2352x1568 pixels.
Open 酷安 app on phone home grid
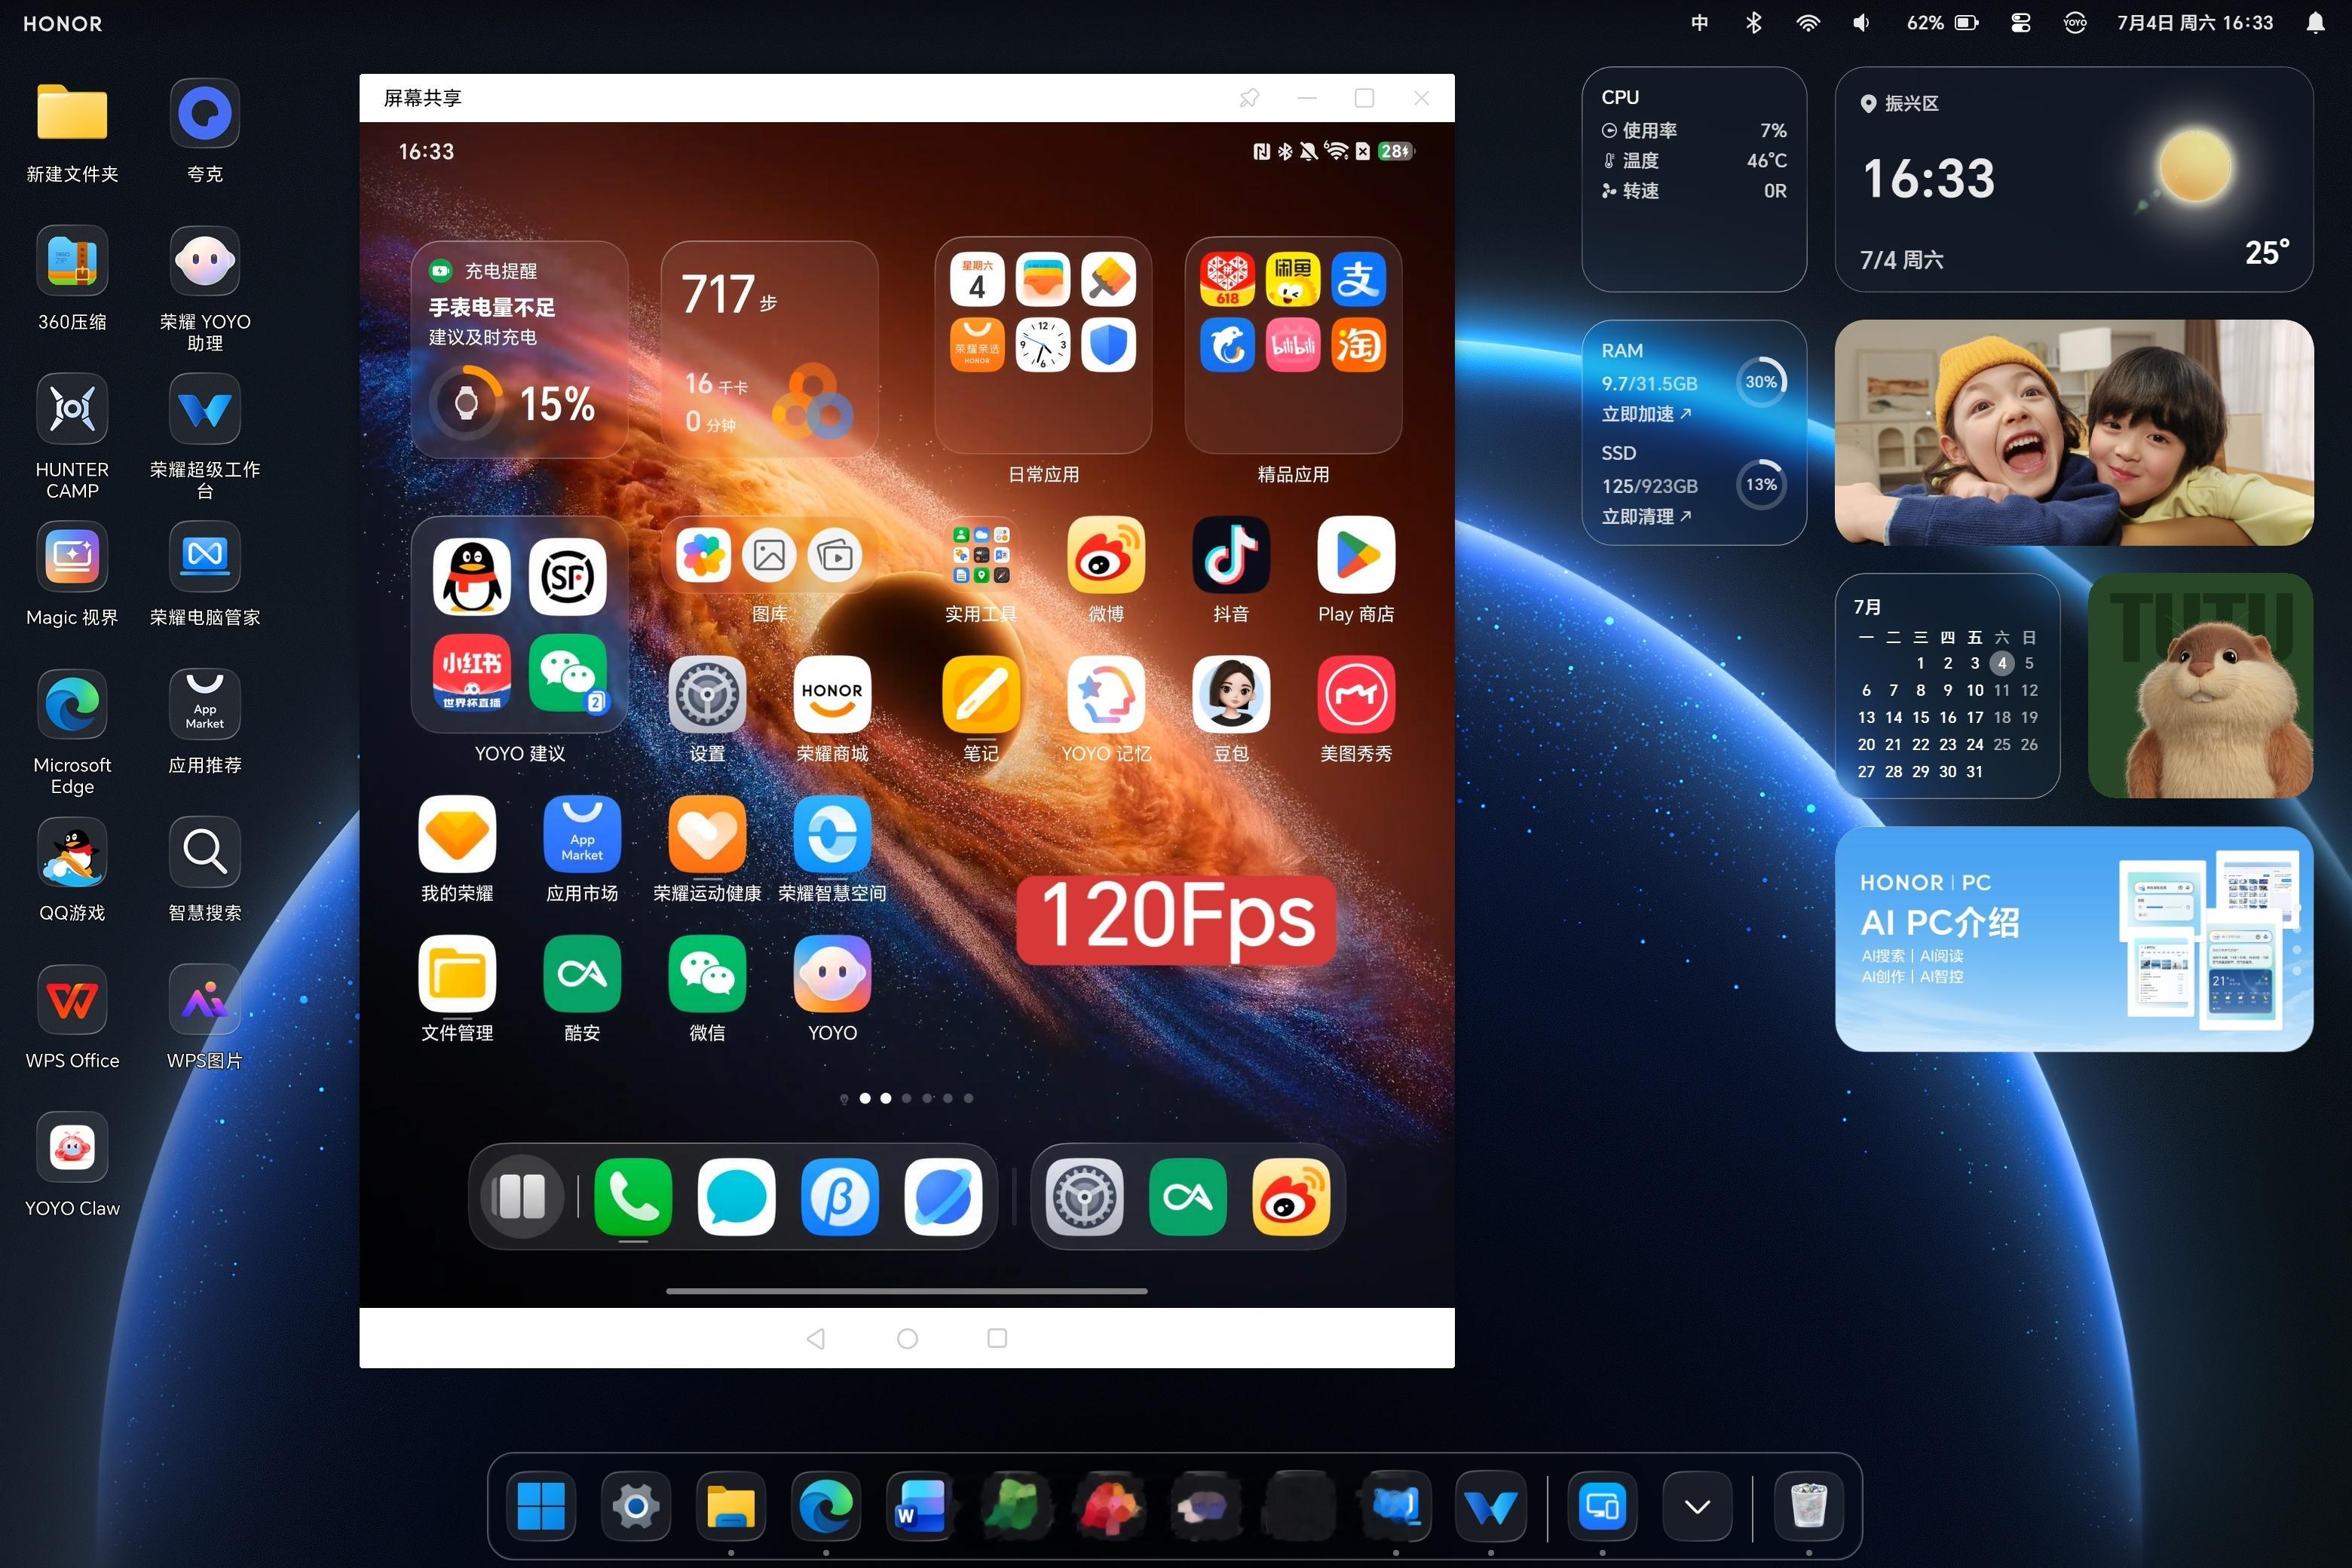(582, 974)
